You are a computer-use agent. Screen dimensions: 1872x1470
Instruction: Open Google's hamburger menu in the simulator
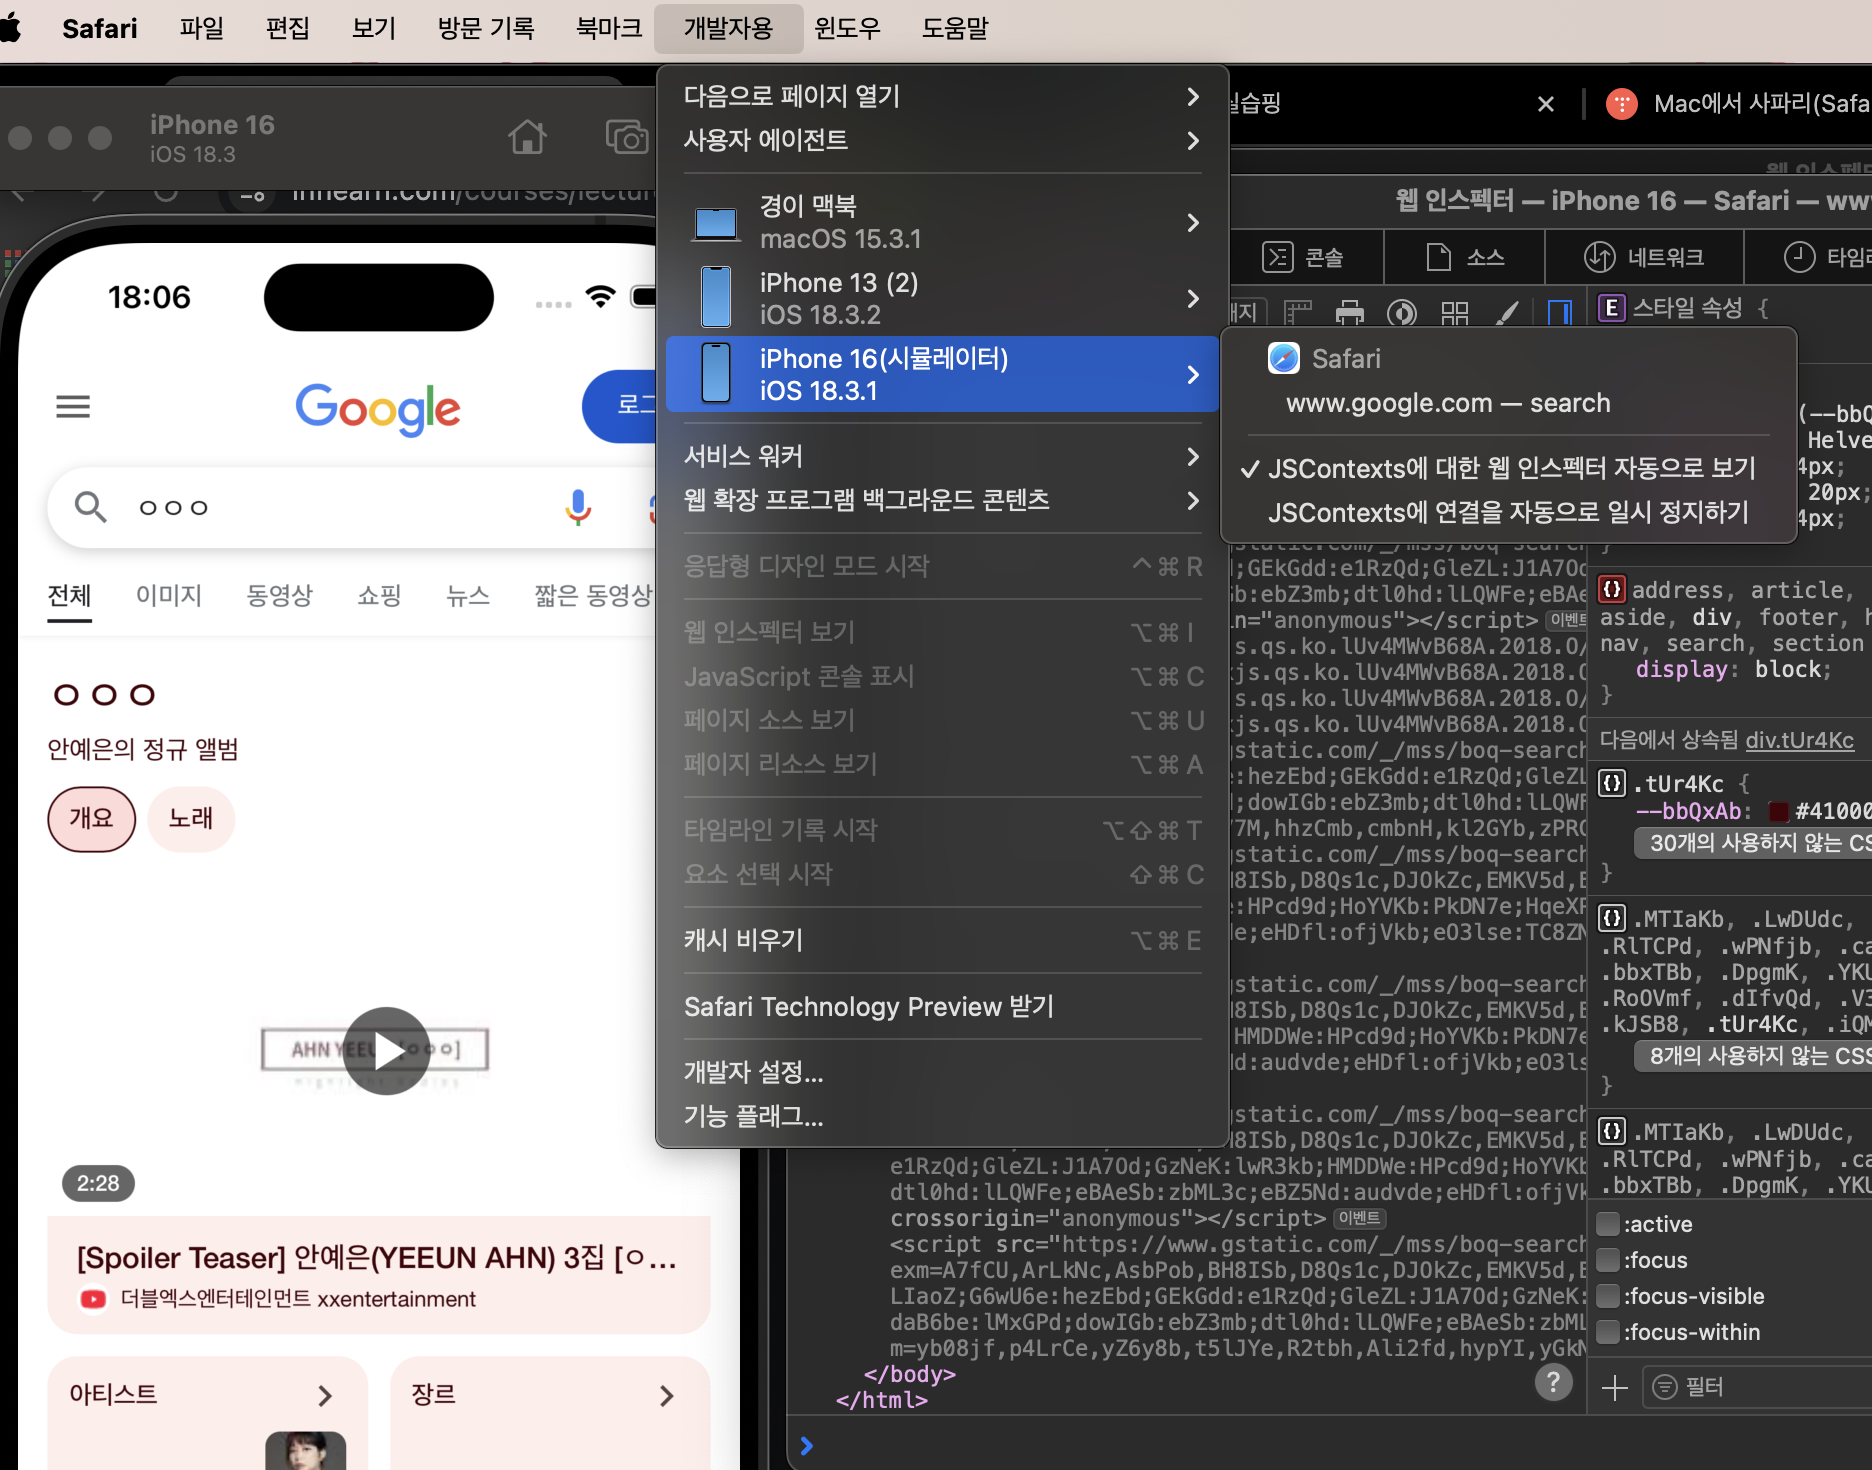coord(73,406)
